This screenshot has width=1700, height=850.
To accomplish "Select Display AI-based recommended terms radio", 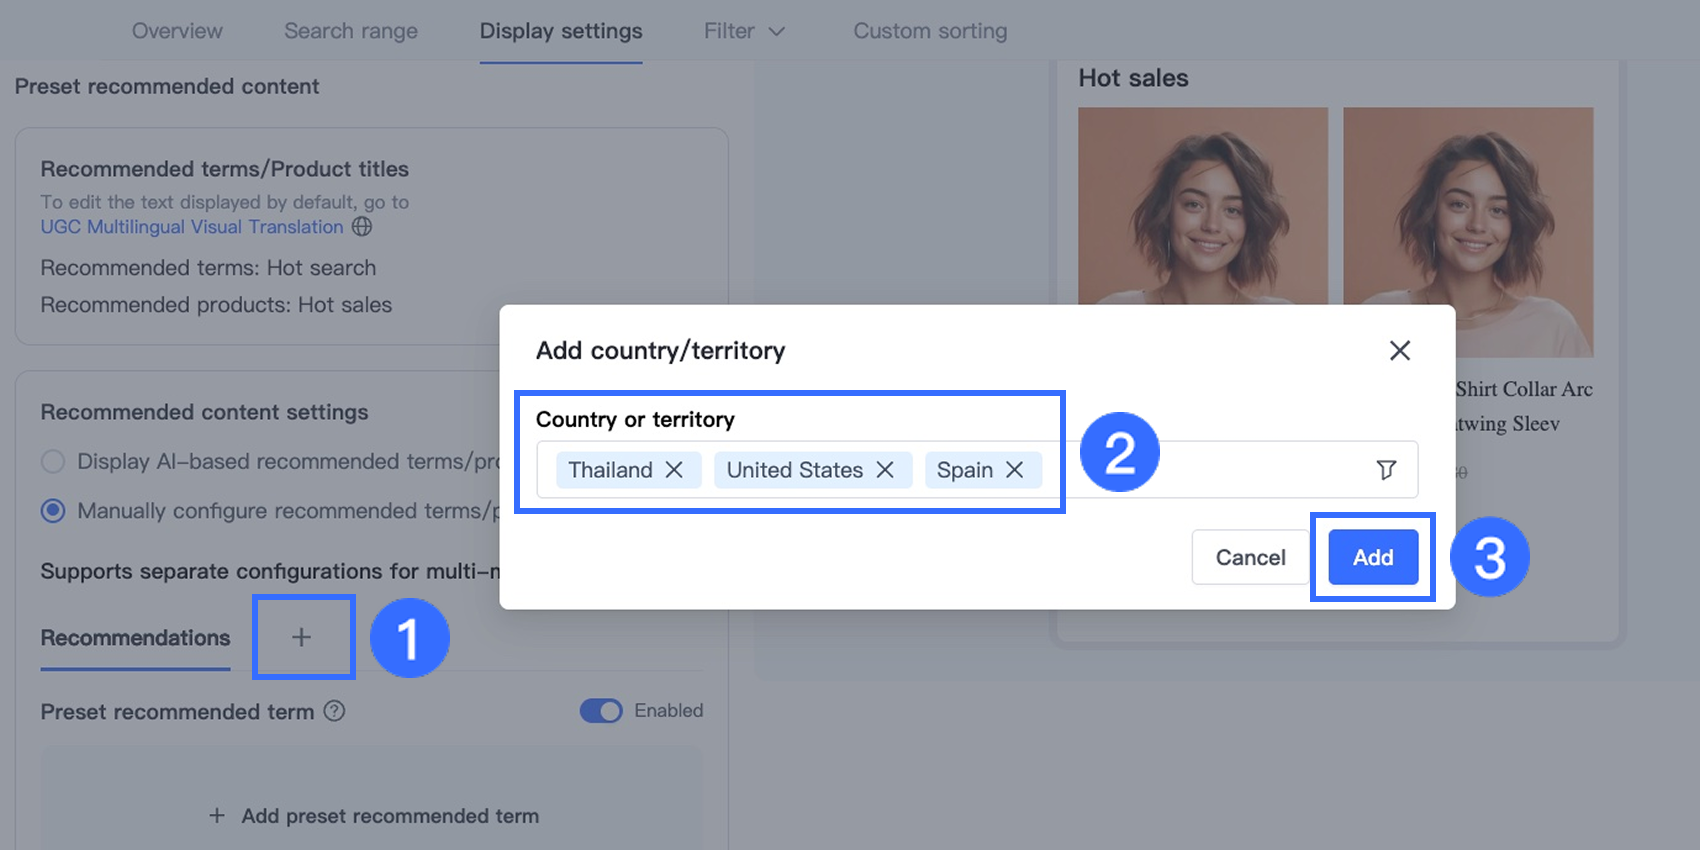I will point(53,462).
